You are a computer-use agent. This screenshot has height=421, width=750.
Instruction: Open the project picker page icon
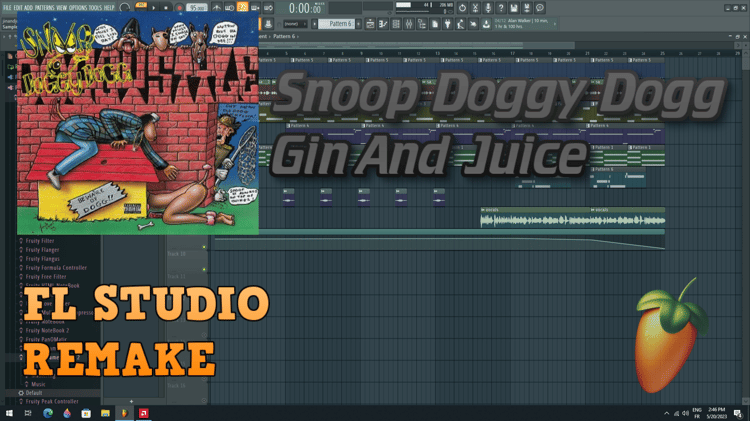pyautogui.click(x=435, y=24)
